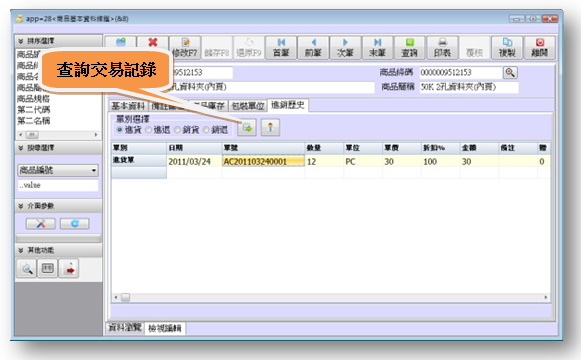The width and height of the screenshot is (581, 360).
Task: Switch to the inventory tab left of 包裝單位
Action: coord(208,106)
